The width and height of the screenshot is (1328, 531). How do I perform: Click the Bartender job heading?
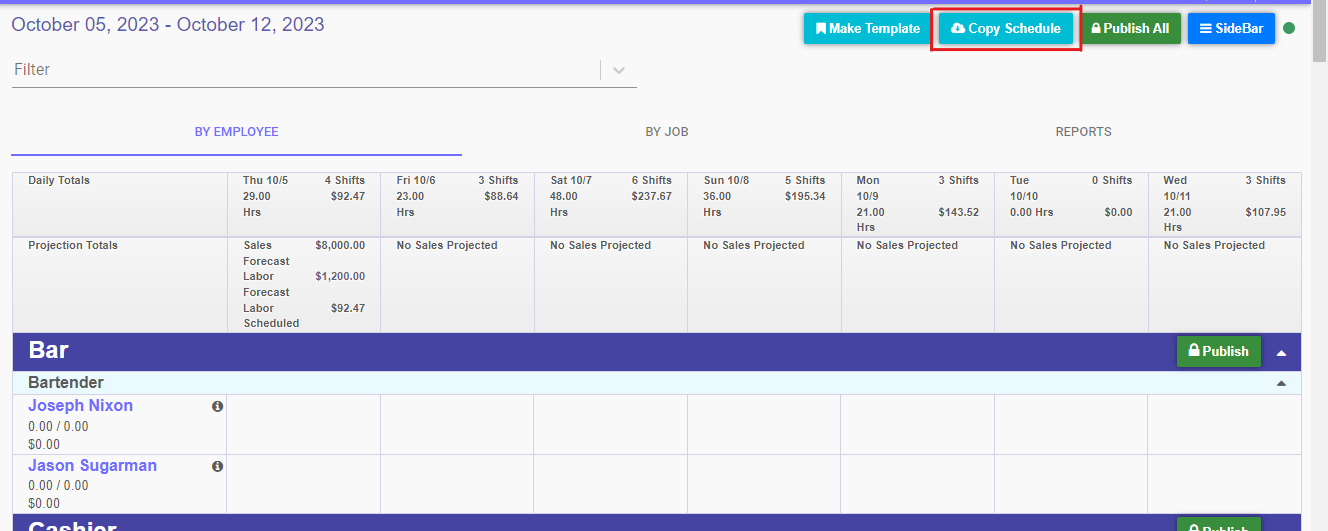click(x=66, y=383)
